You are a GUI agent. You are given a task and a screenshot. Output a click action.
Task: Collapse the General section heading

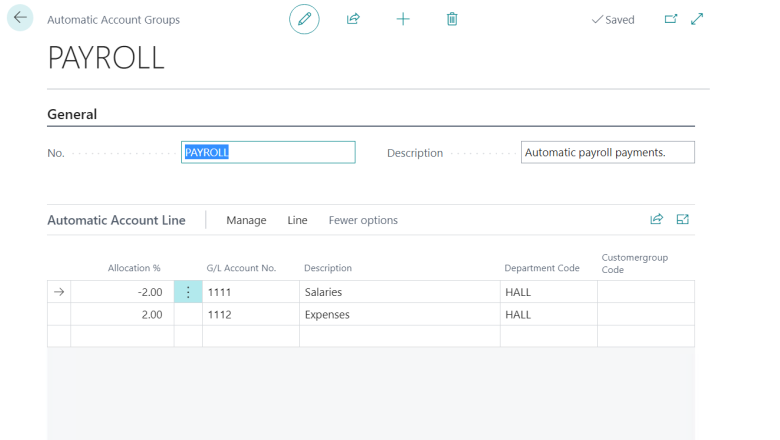72,114
